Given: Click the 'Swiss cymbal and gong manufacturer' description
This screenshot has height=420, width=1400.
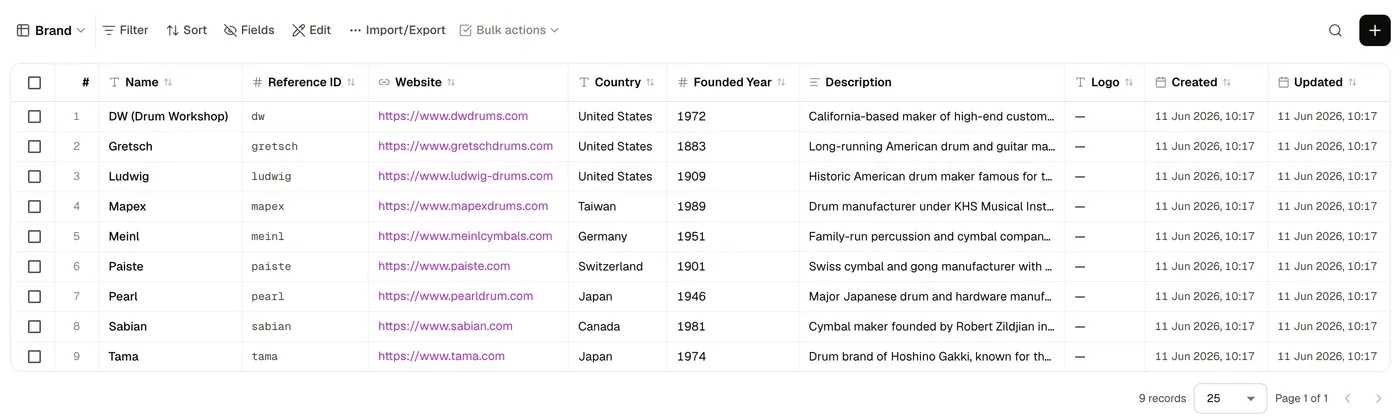Looking at the screenshot, I should coord(932,266).
